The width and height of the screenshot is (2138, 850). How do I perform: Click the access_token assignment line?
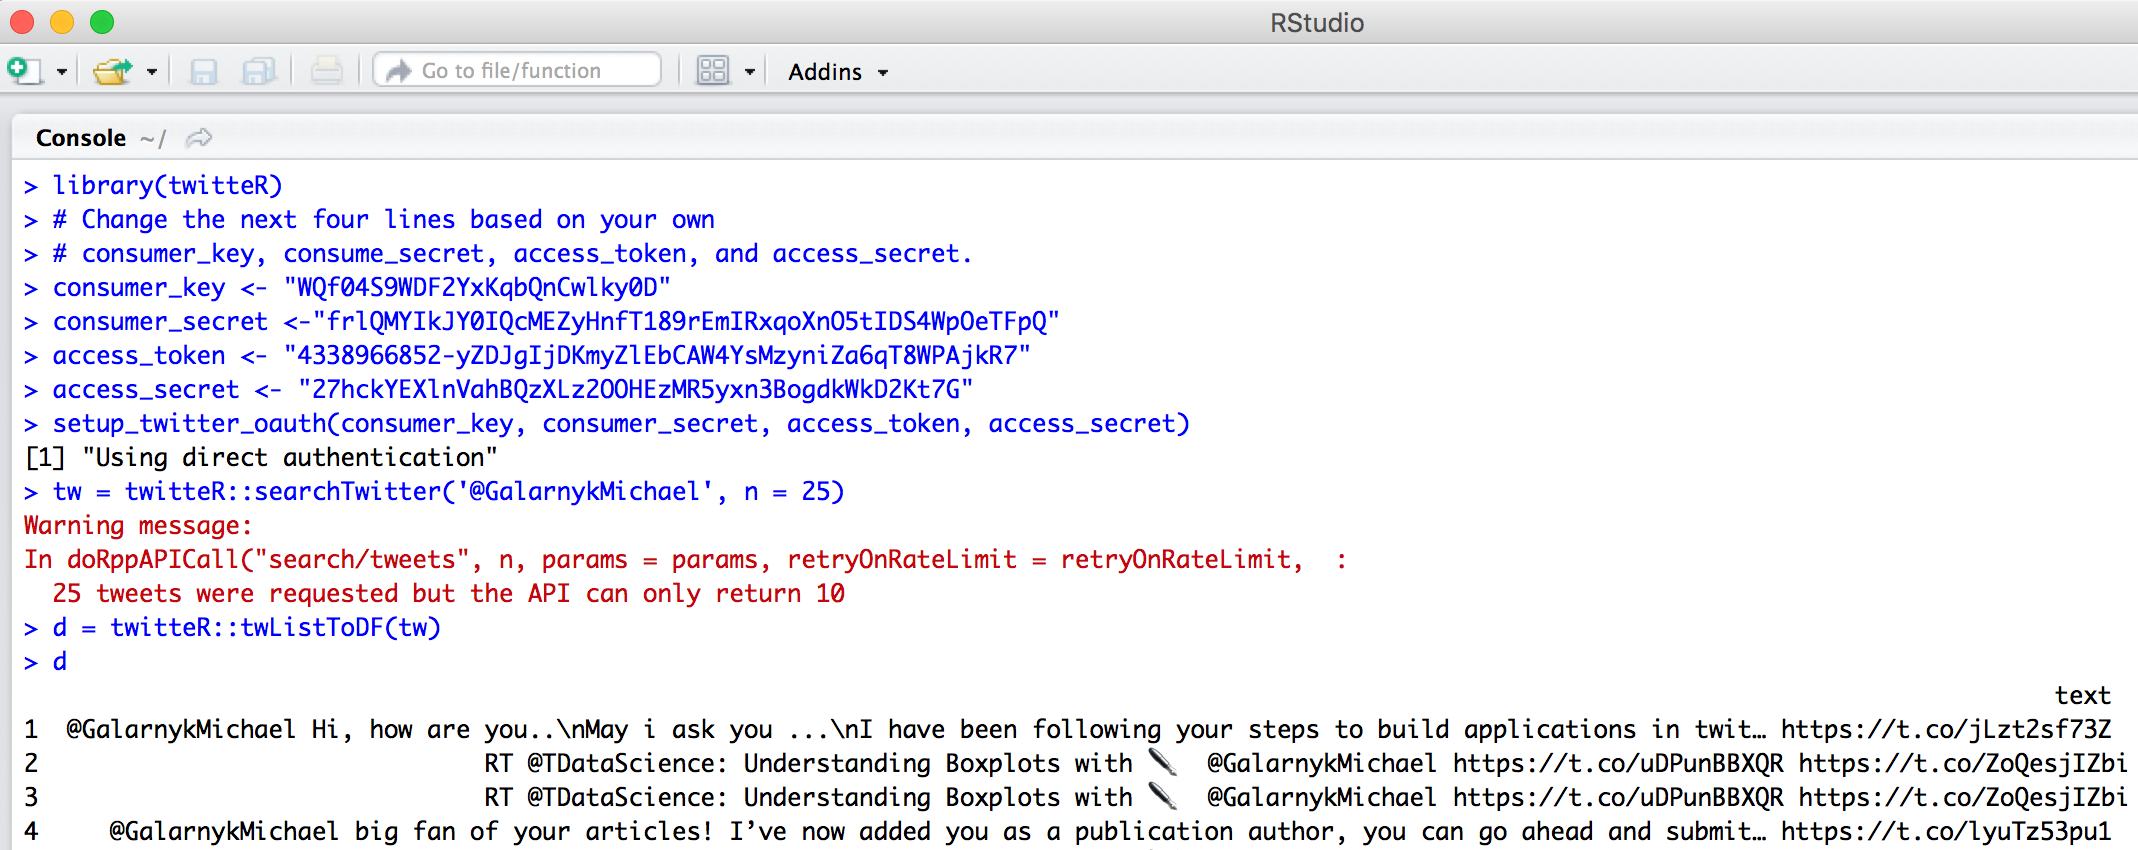click(x=527, y=355)
